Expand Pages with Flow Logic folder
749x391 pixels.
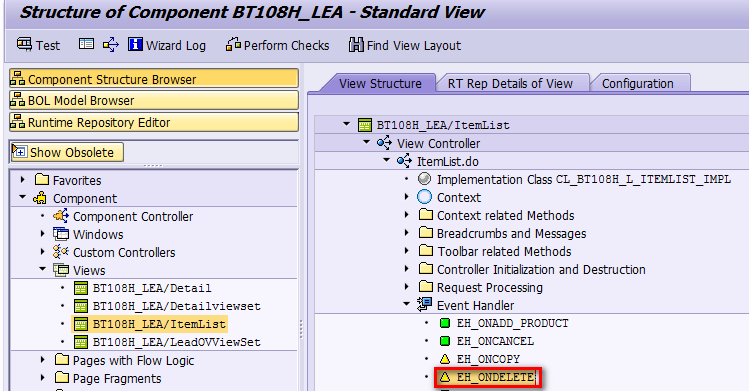(x=43, y=360)
